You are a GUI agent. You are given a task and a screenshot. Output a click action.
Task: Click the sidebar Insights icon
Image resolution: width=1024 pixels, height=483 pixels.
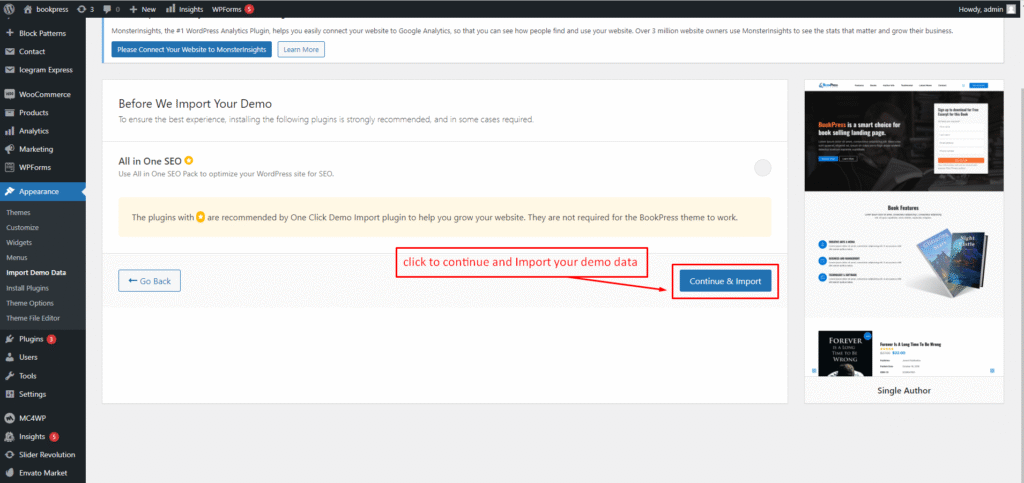[x=10, y=437]
